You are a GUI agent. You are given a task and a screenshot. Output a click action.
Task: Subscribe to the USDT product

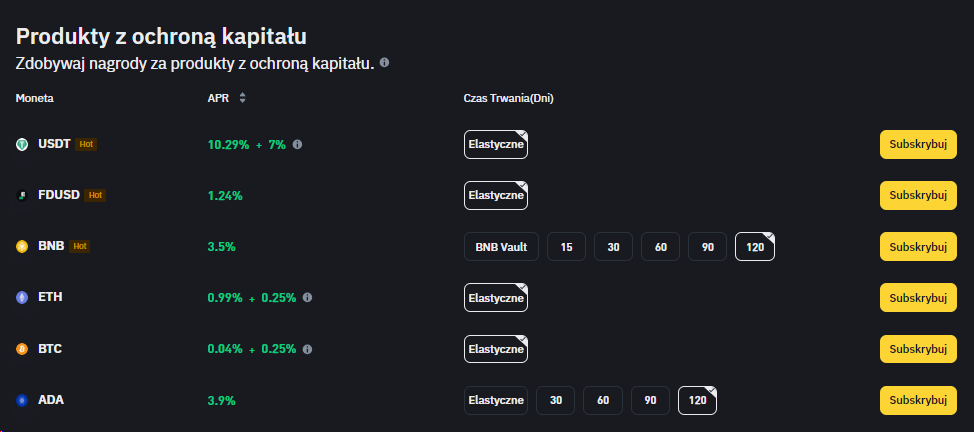point(917,144)
